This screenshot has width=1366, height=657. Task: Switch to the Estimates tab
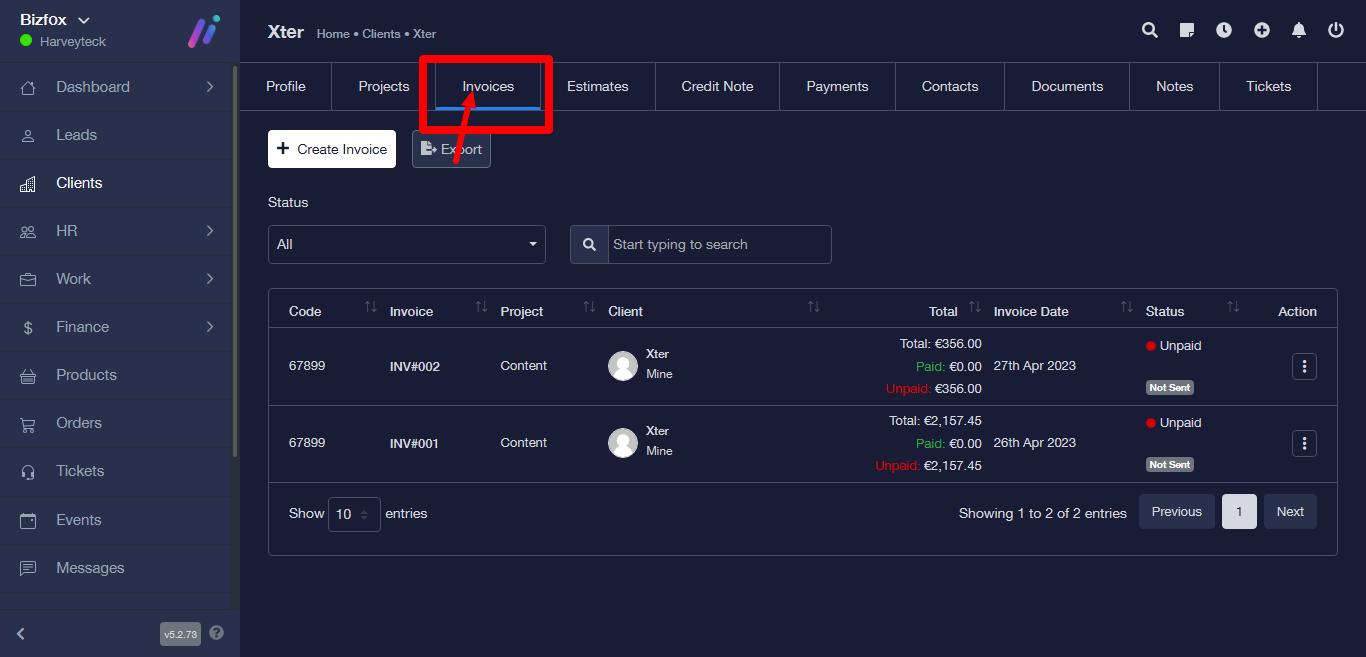[x=597, y=86]
